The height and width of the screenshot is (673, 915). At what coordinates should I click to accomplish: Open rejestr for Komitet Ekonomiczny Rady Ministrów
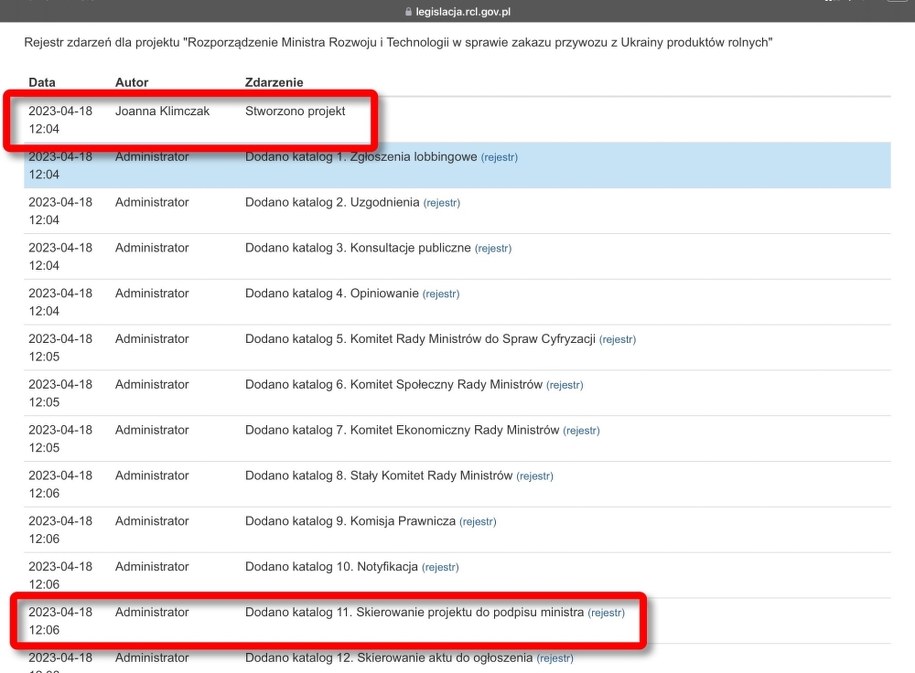coord(581,431)
